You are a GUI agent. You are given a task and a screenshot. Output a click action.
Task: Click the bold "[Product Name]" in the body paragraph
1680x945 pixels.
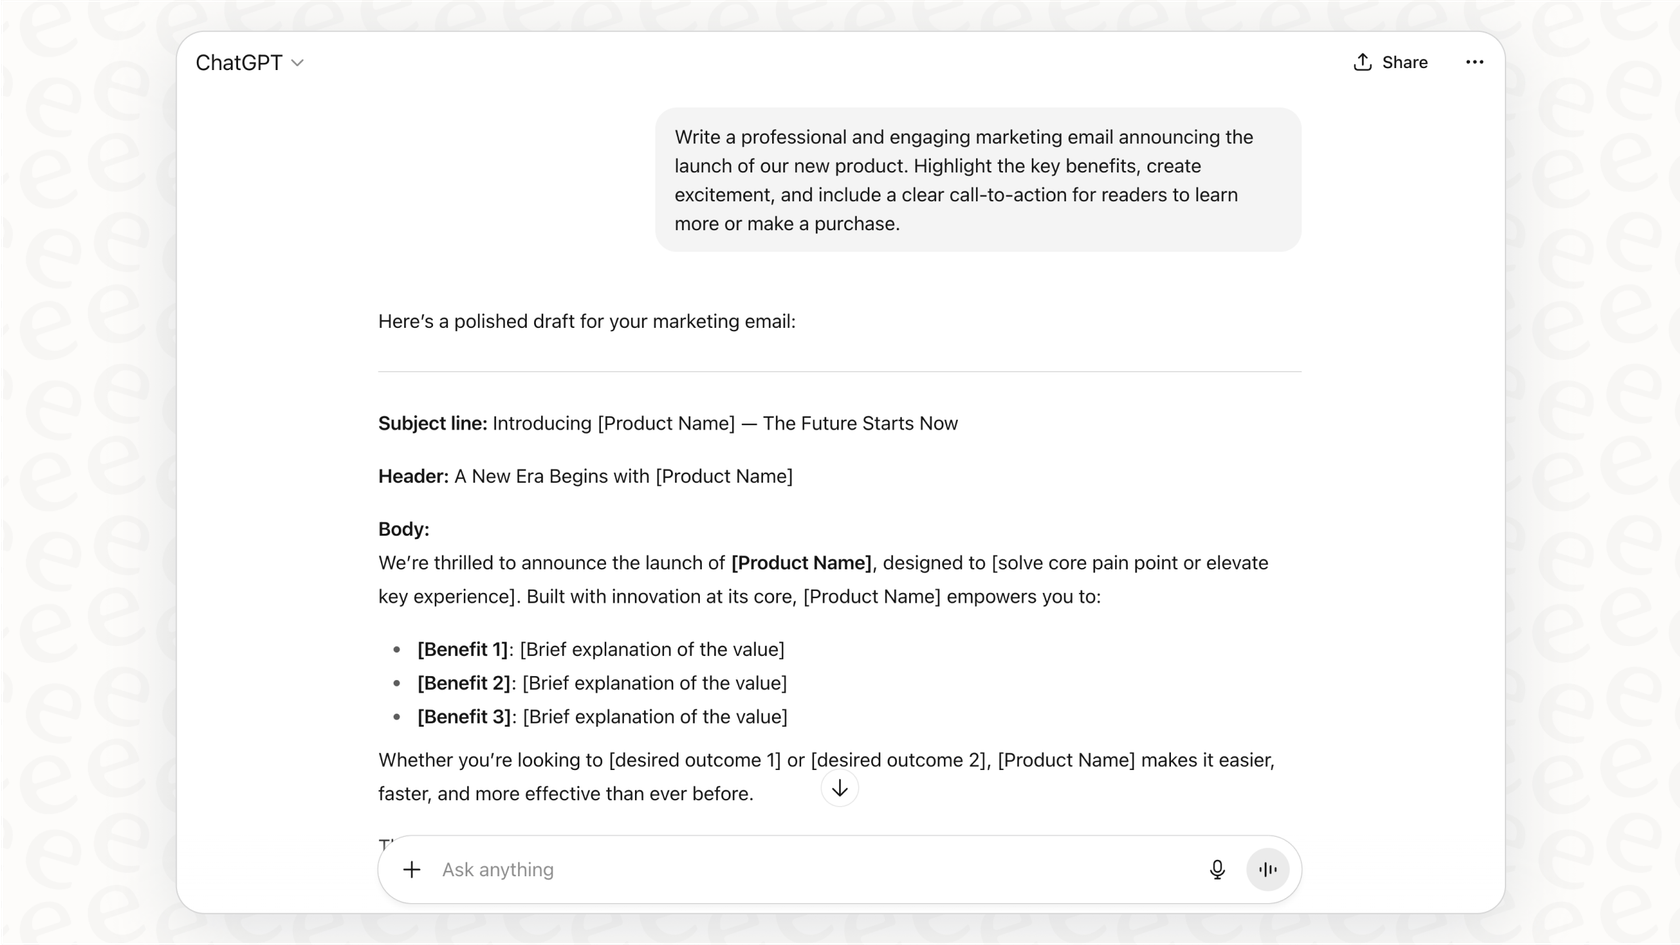801,564
